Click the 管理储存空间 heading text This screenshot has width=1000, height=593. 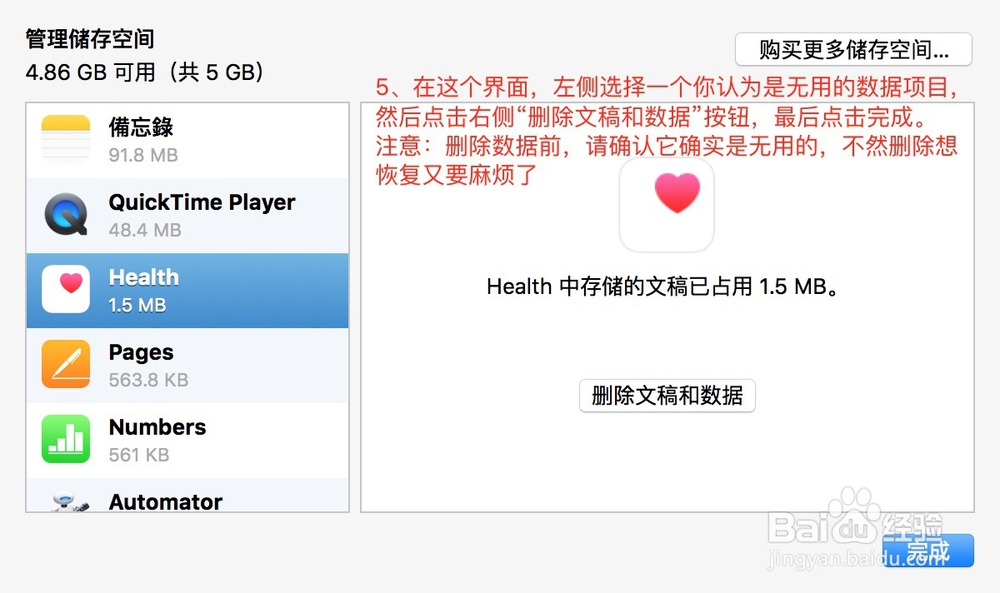(x=90, y=38)
